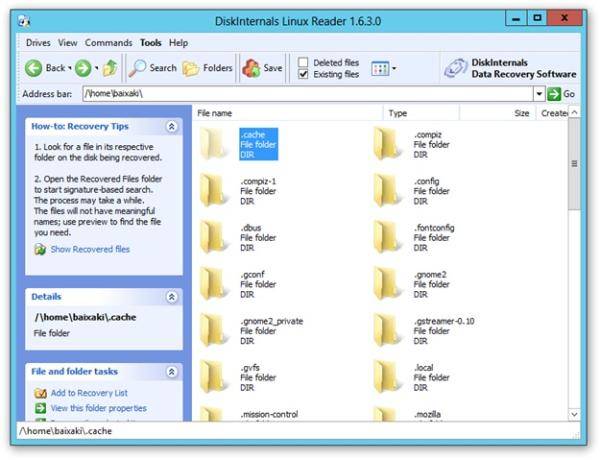600x460 pixels.
Task: Enable the Deleted files checkbox
Action: click(x=303, y=62)
